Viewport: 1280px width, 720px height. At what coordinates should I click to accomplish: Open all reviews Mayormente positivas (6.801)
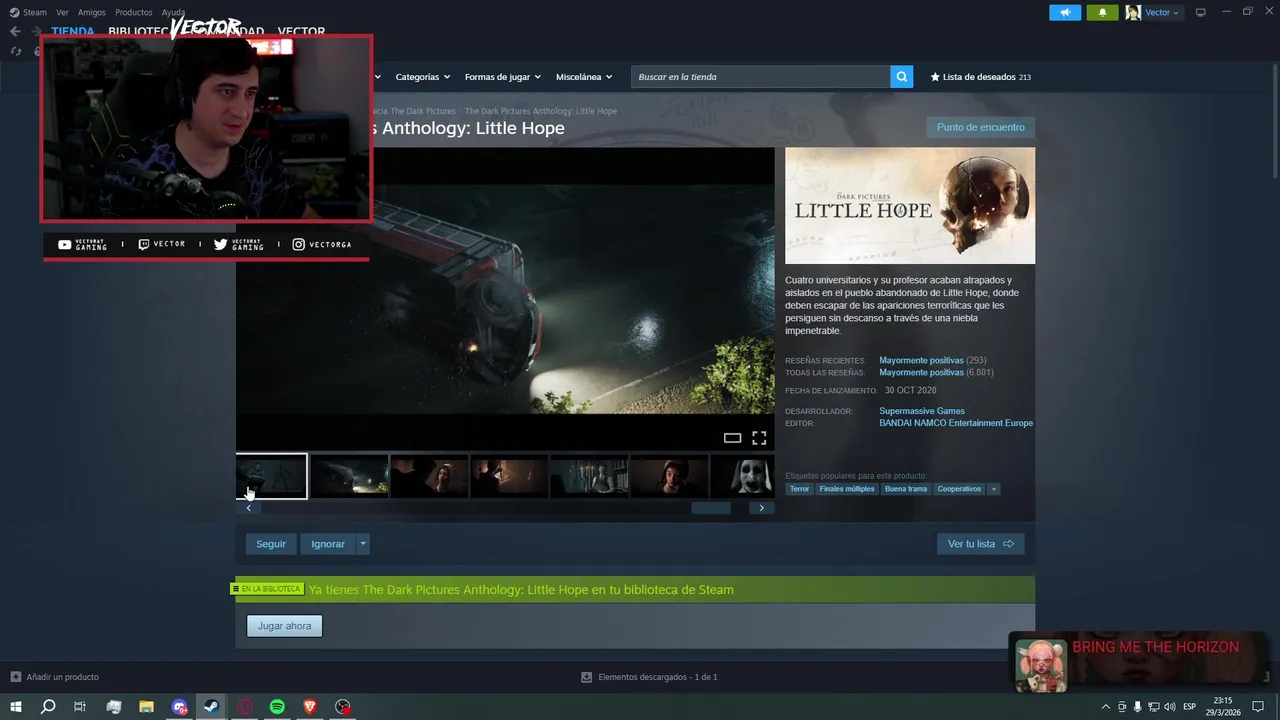[x=921, y=372]
